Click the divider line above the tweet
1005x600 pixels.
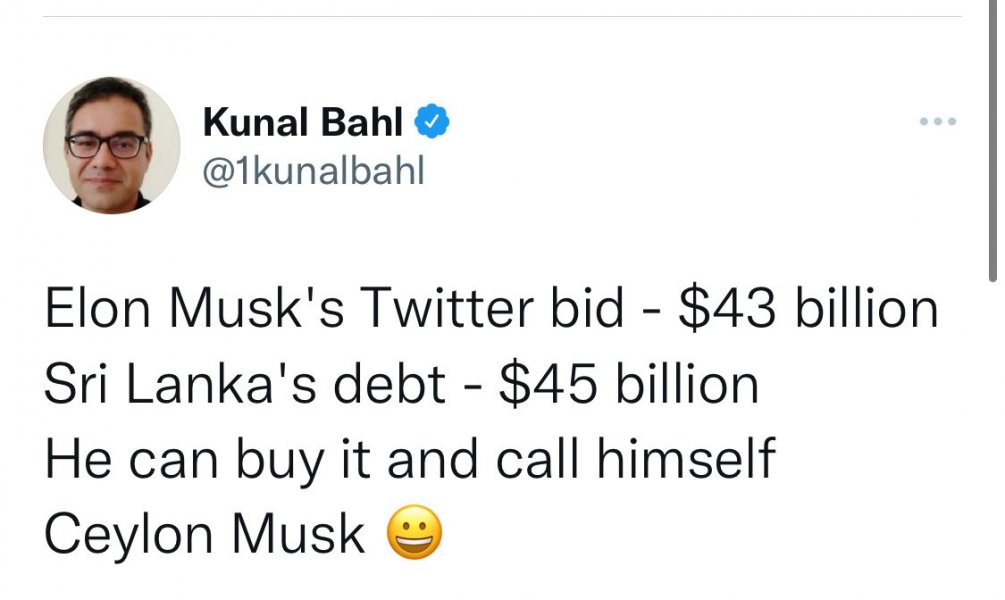pyautogui.click(x=500, y=17)
